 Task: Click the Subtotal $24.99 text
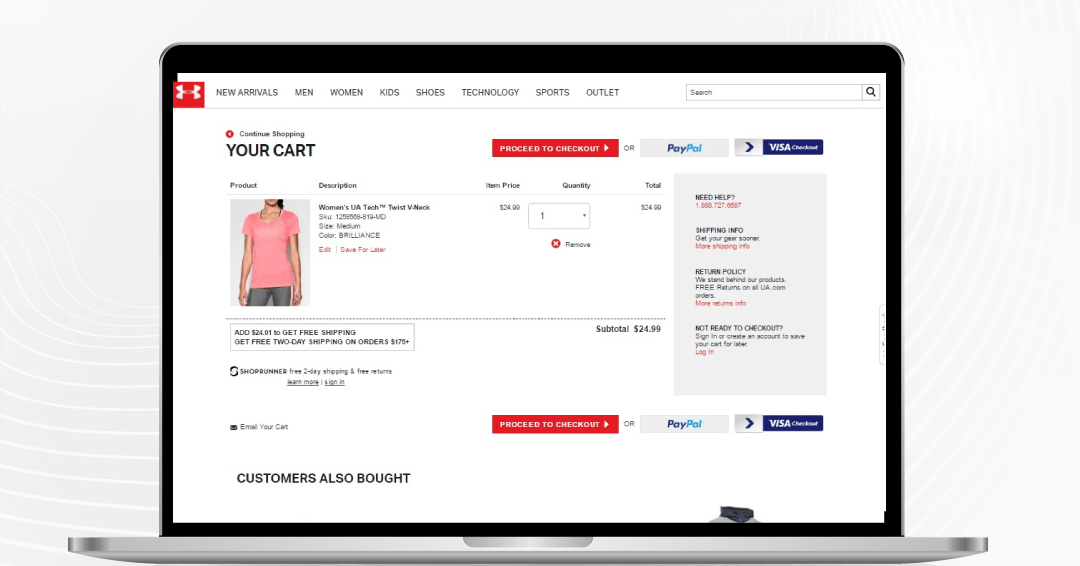628,329
